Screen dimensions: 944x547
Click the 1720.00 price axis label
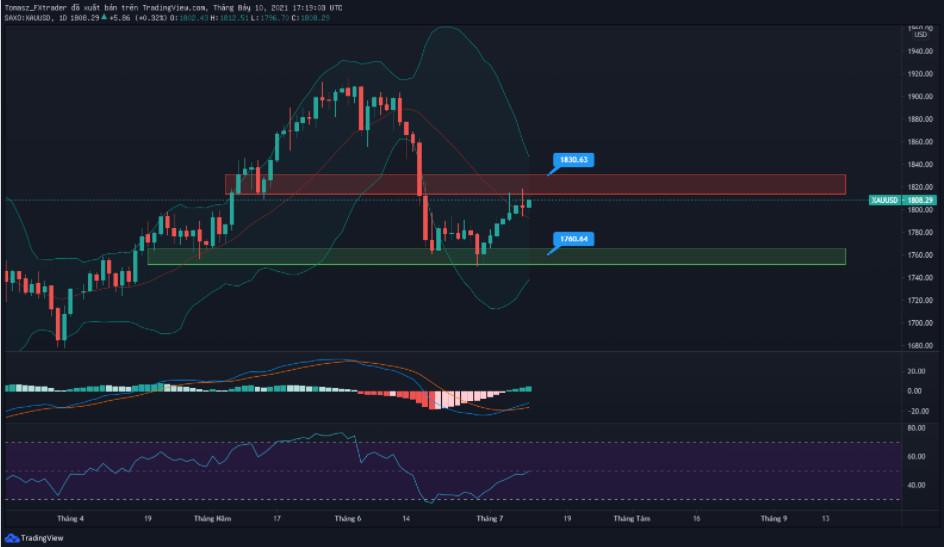coord(920,300)
